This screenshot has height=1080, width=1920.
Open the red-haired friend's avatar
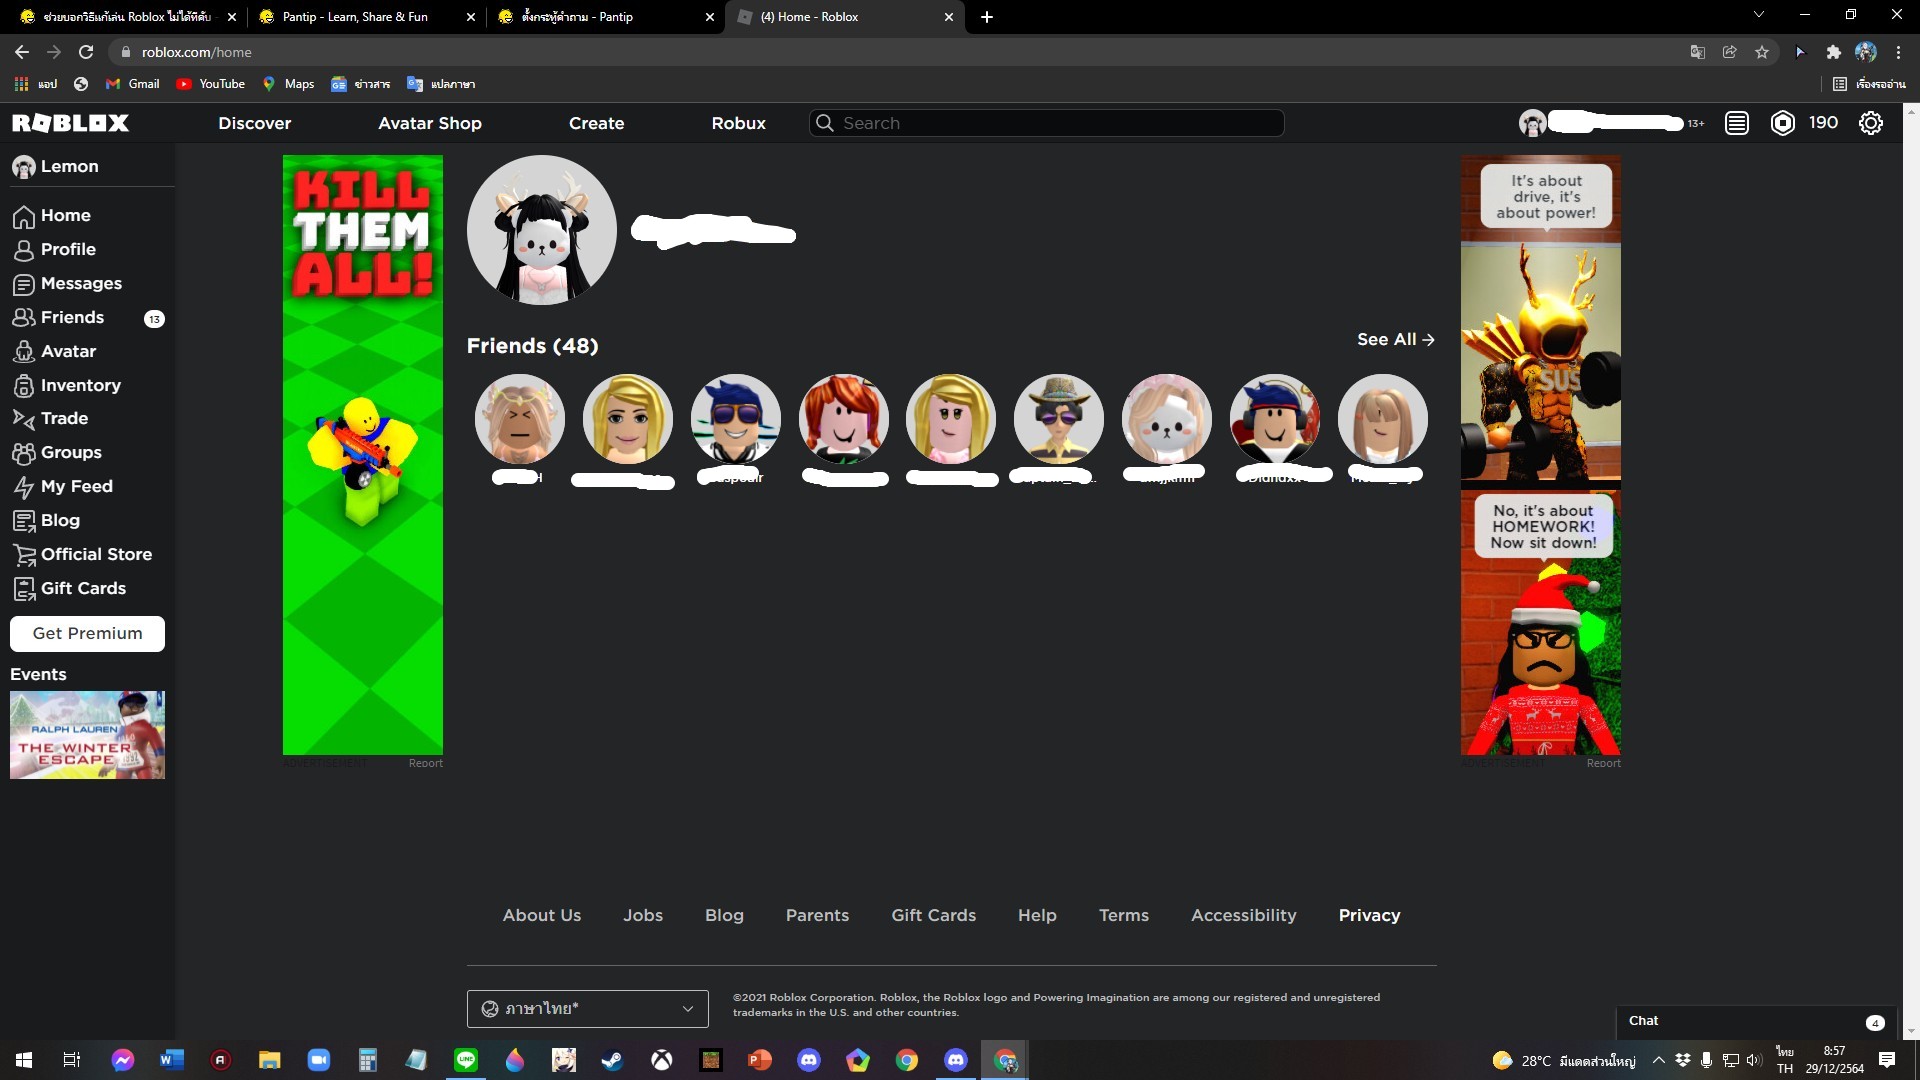[844, 419]
